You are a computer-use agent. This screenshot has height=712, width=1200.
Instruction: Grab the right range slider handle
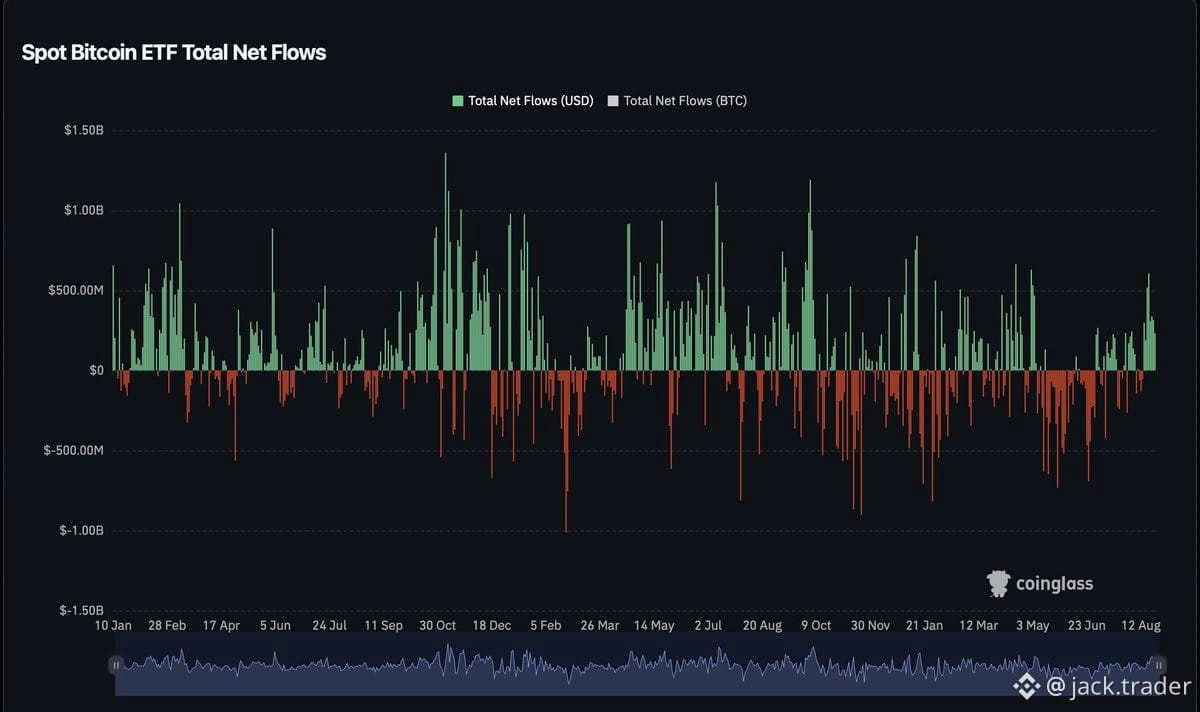pyautogui.click(x=1157, y=664)
